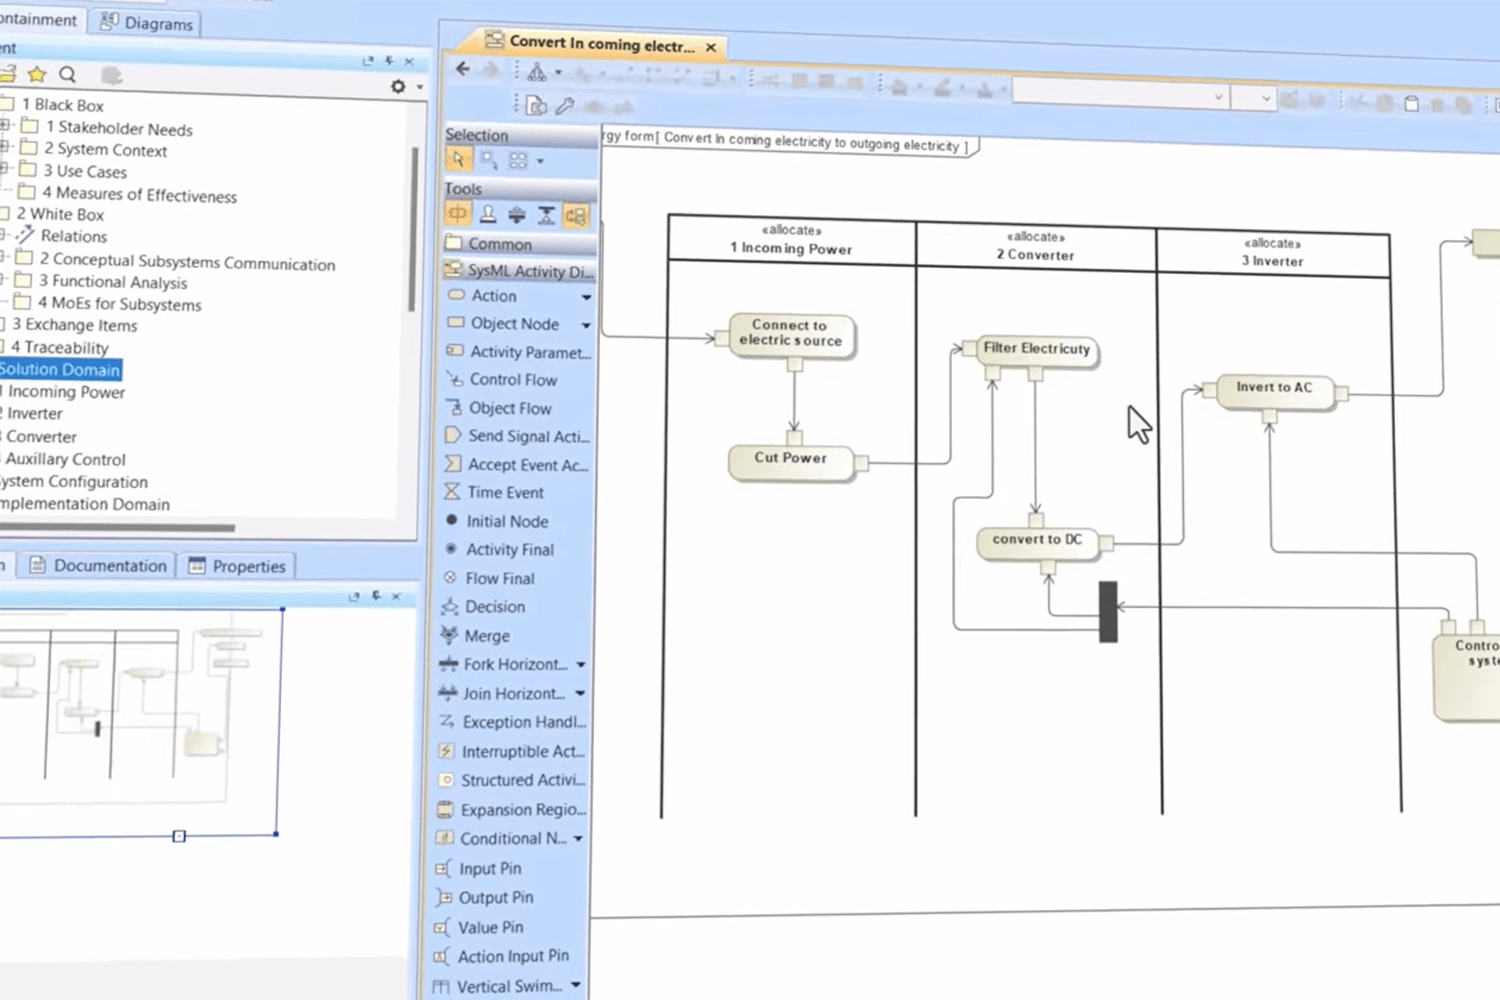
Task: Open containment panel gear options
Action: [x=398, y=87]
